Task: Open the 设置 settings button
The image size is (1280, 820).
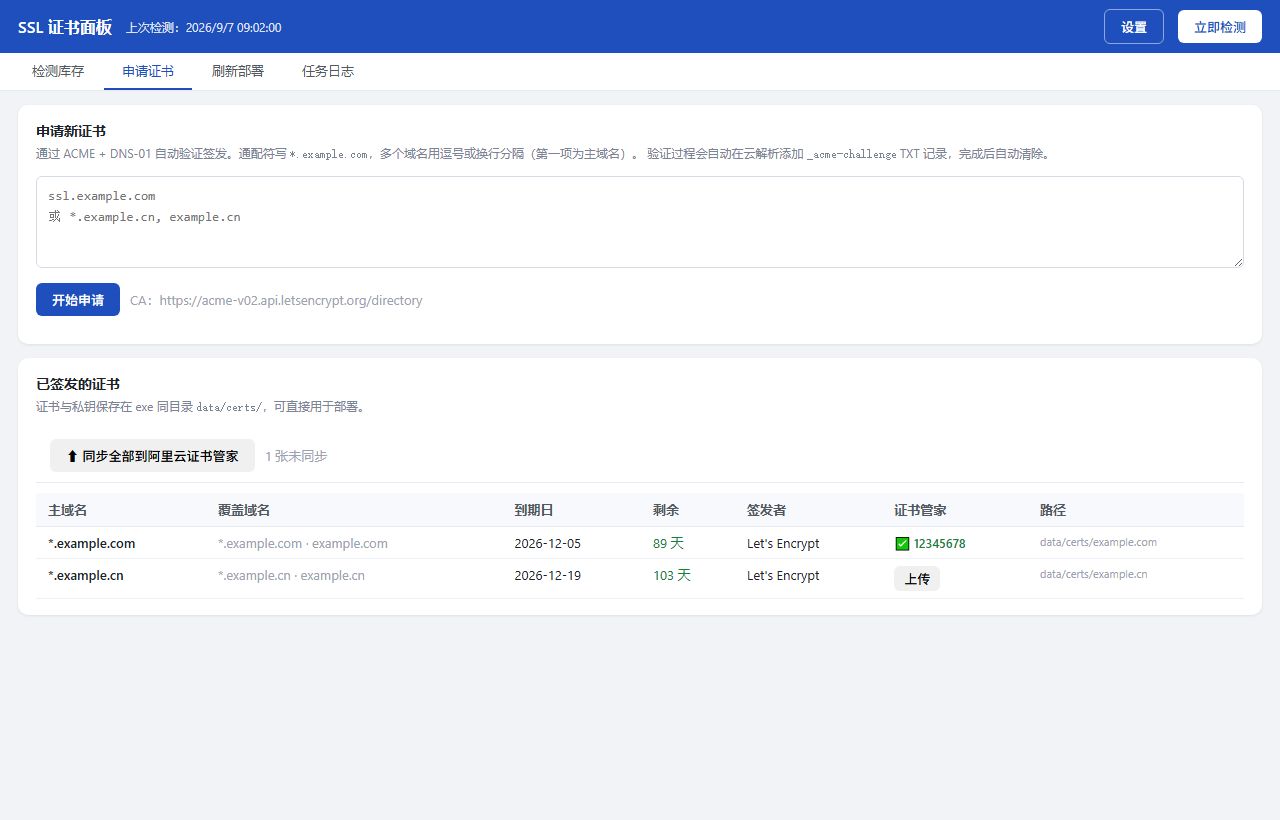Action: (1134, 27)
